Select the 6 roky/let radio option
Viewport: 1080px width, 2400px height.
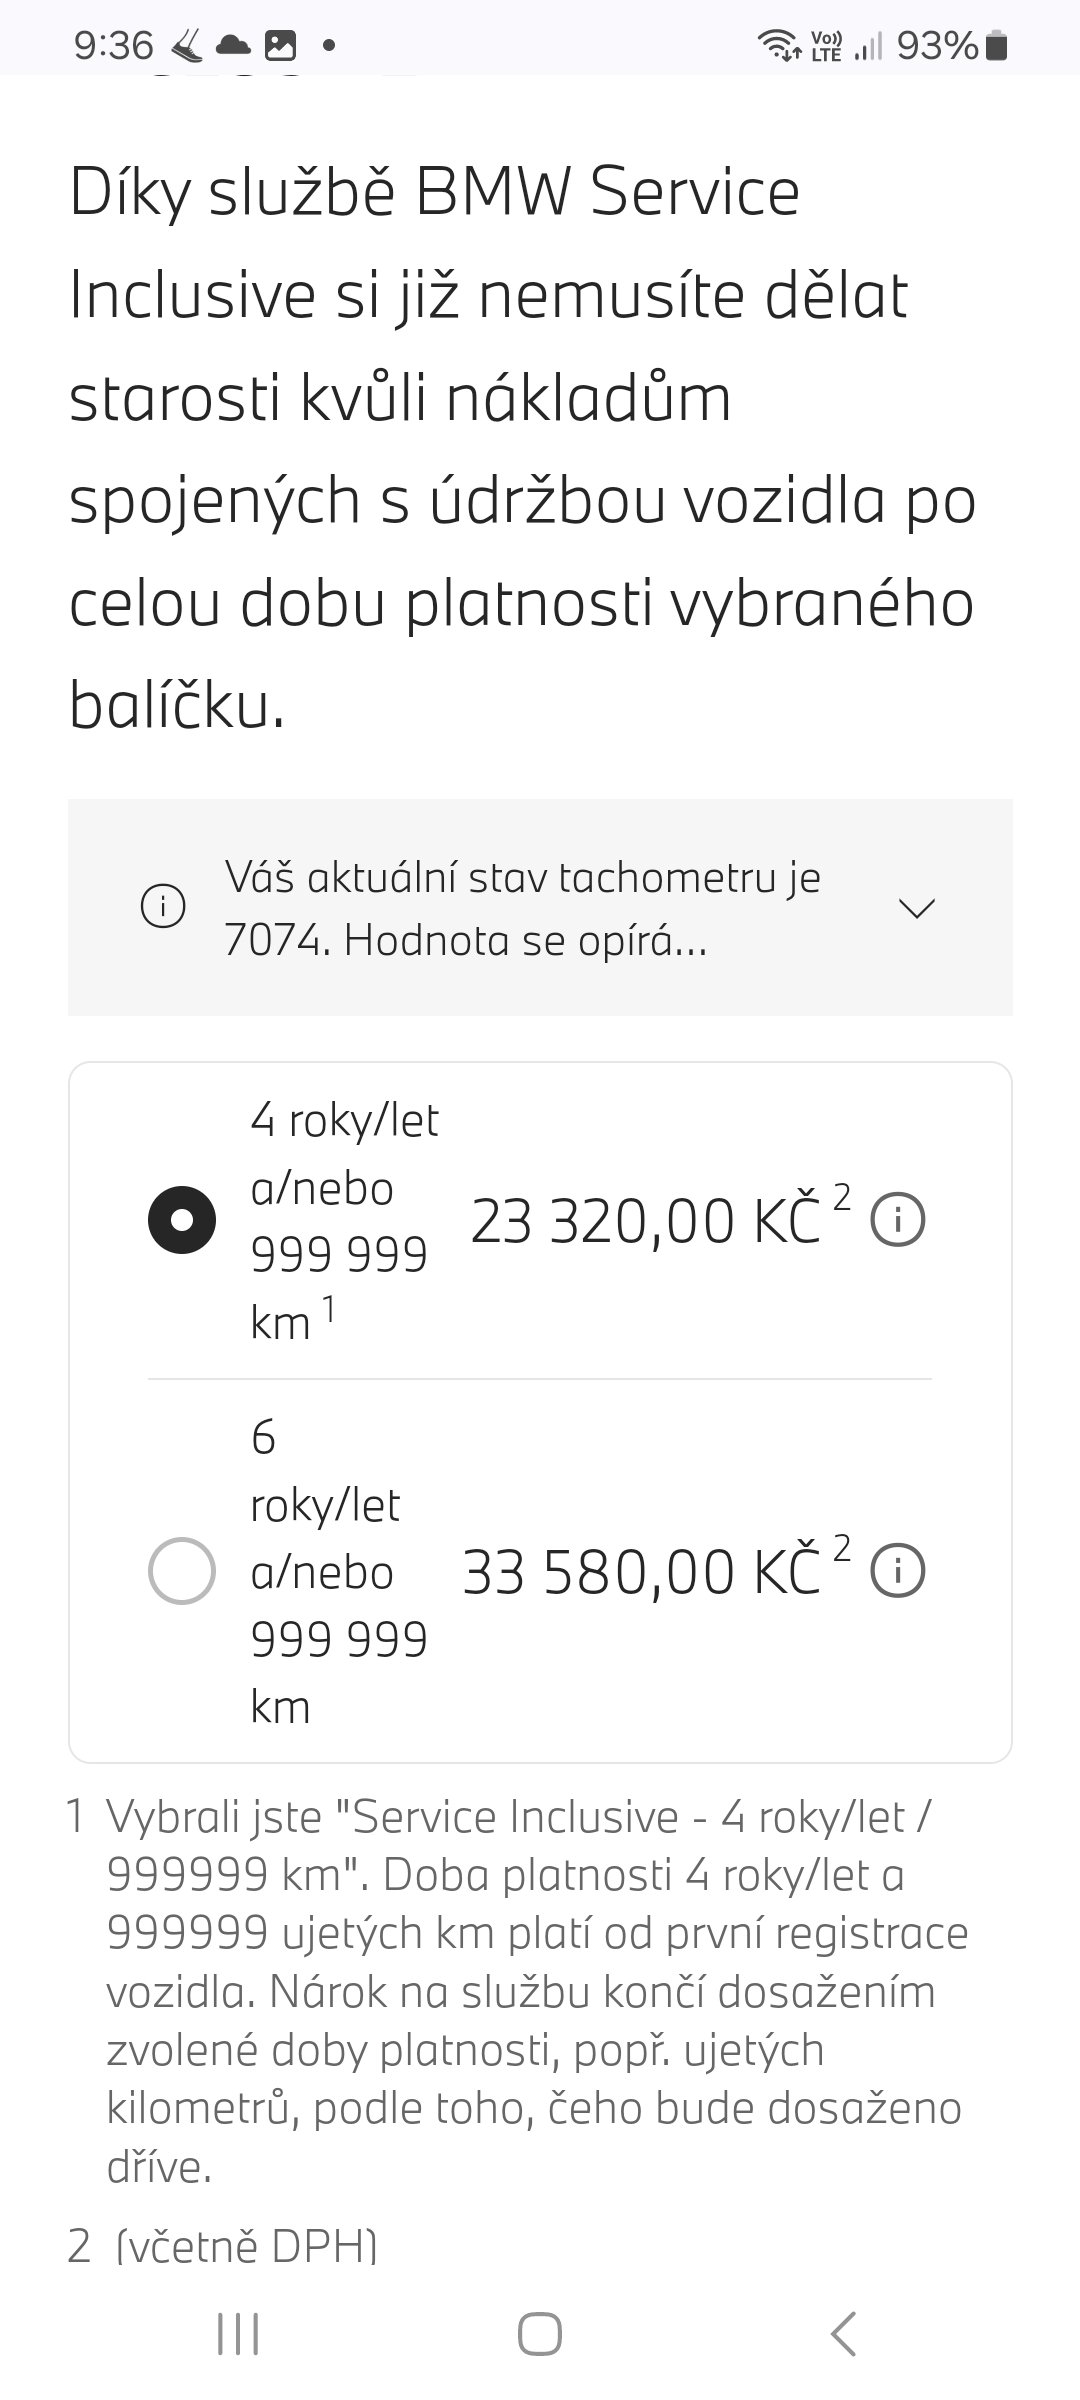coord(182,1571)
